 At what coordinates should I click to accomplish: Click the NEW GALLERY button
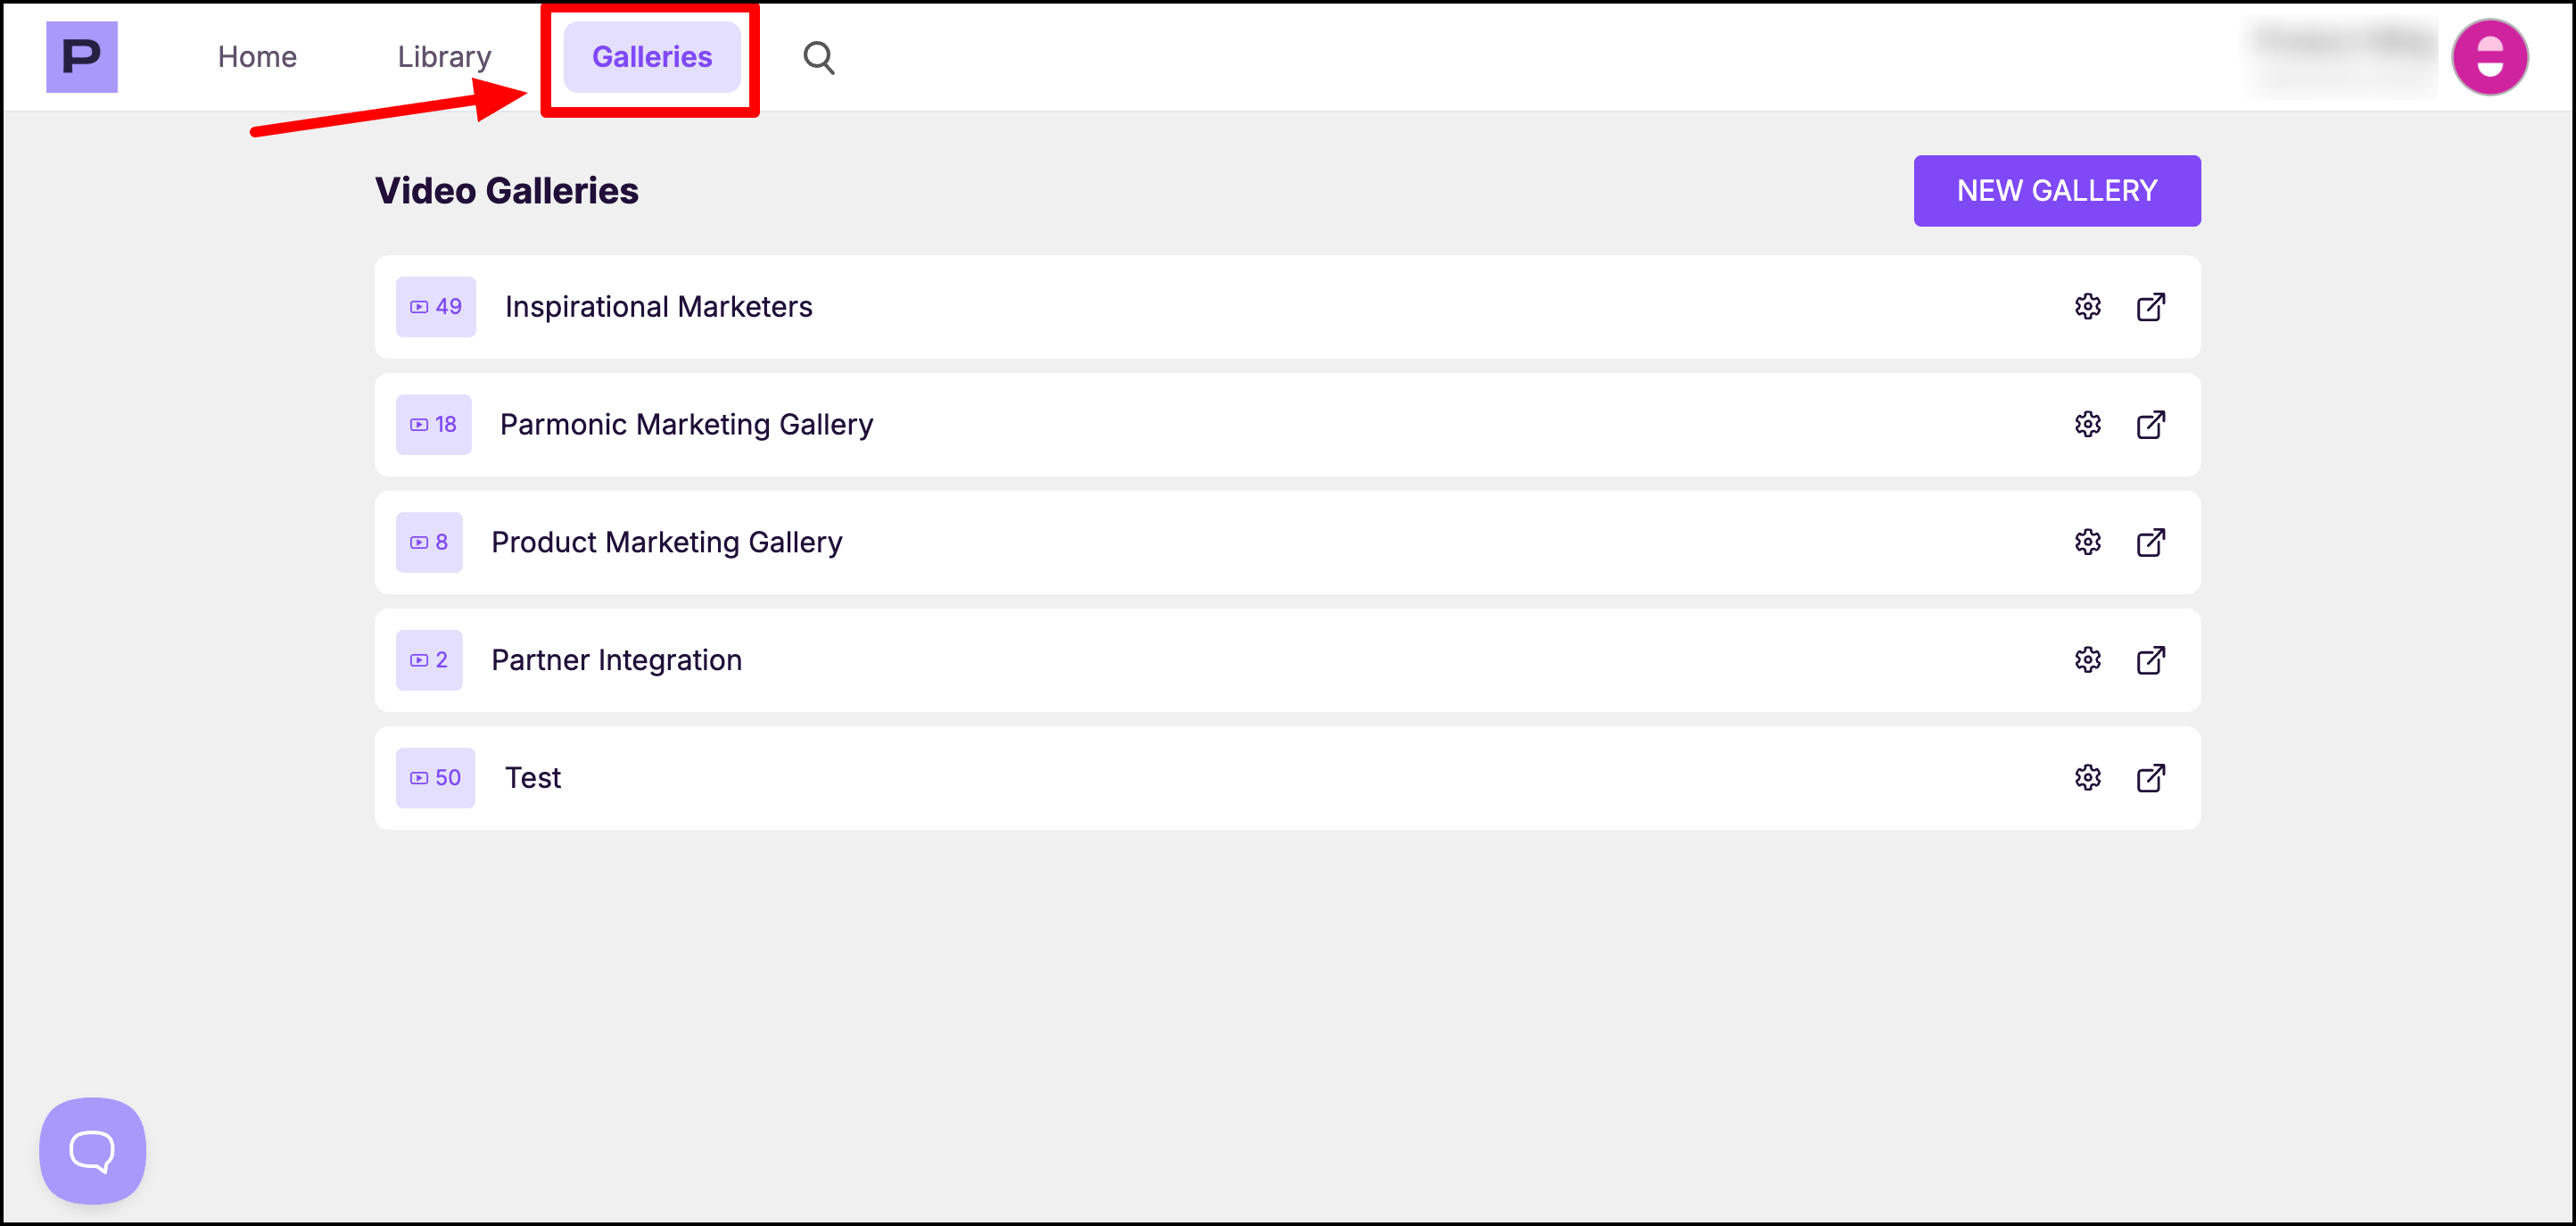tap(2056, 190)
